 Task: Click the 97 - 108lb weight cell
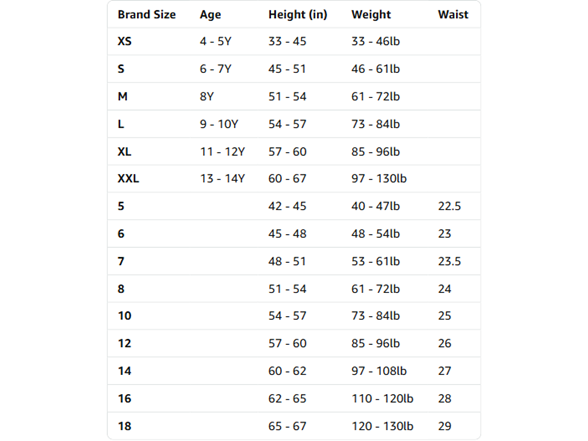tap(379, 371)
